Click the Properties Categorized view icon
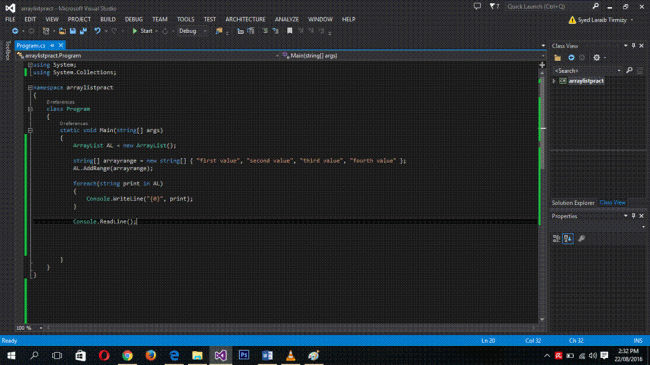The image size is (650, 365). coord(556,238)
